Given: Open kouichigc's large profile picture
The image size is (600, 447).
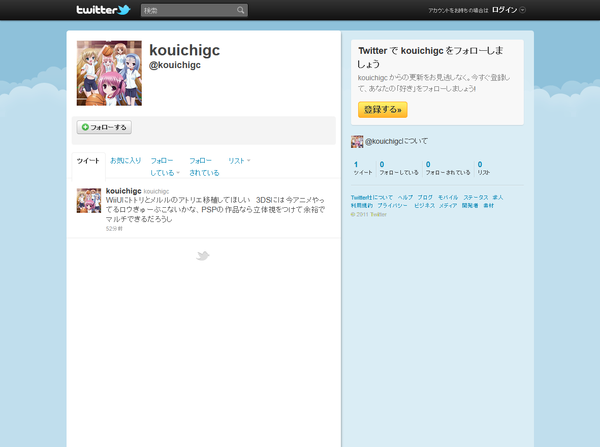Looking at the screenshot, I should click(x=109, y=73).
